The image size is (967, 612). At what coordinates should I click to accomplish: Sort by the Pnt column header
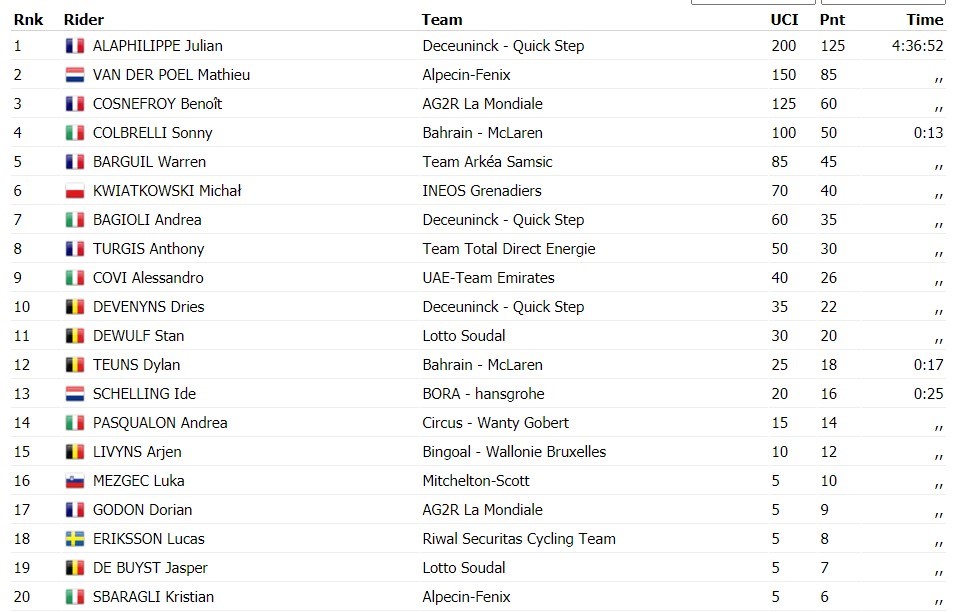(x=832, y=20)
